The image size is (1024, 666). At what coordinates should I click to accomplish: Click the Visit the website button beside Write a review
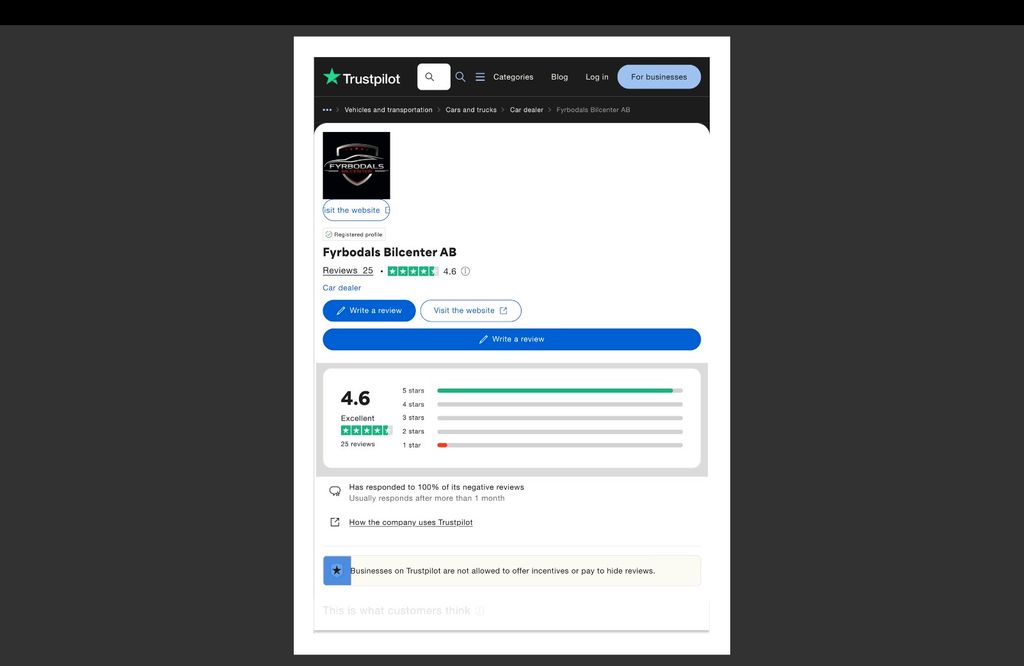tap(470, 311)
